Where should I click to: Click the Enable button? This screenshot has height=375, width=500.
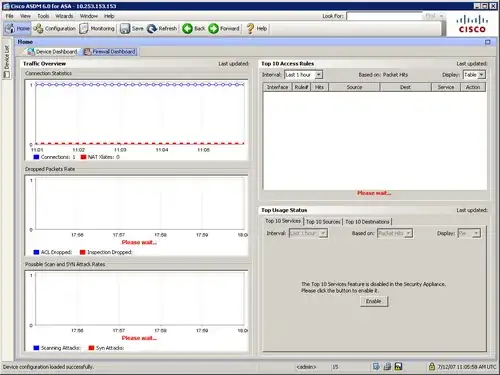click(374, 301)
